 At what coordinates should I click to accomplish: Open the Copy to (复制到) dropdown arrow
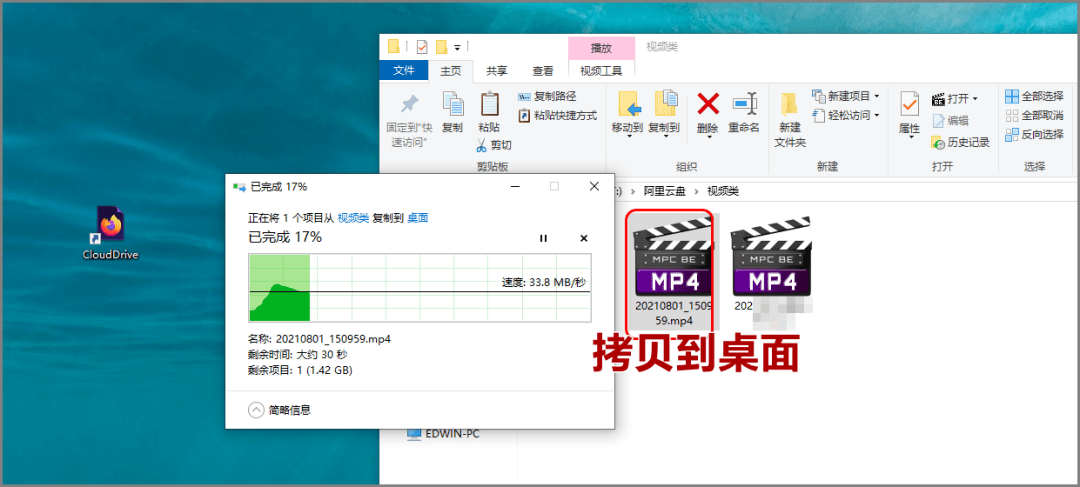[665, 136]
